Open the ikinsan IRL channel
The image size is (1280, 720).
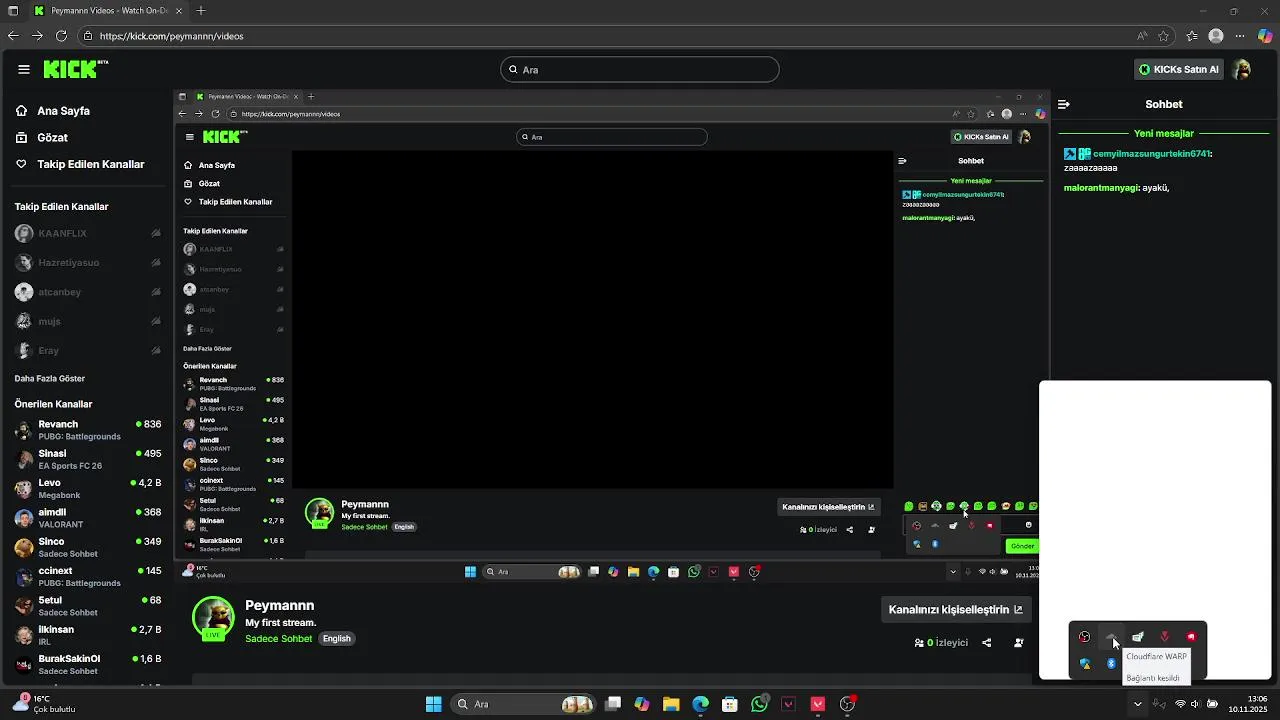click(x=87, y=635)
